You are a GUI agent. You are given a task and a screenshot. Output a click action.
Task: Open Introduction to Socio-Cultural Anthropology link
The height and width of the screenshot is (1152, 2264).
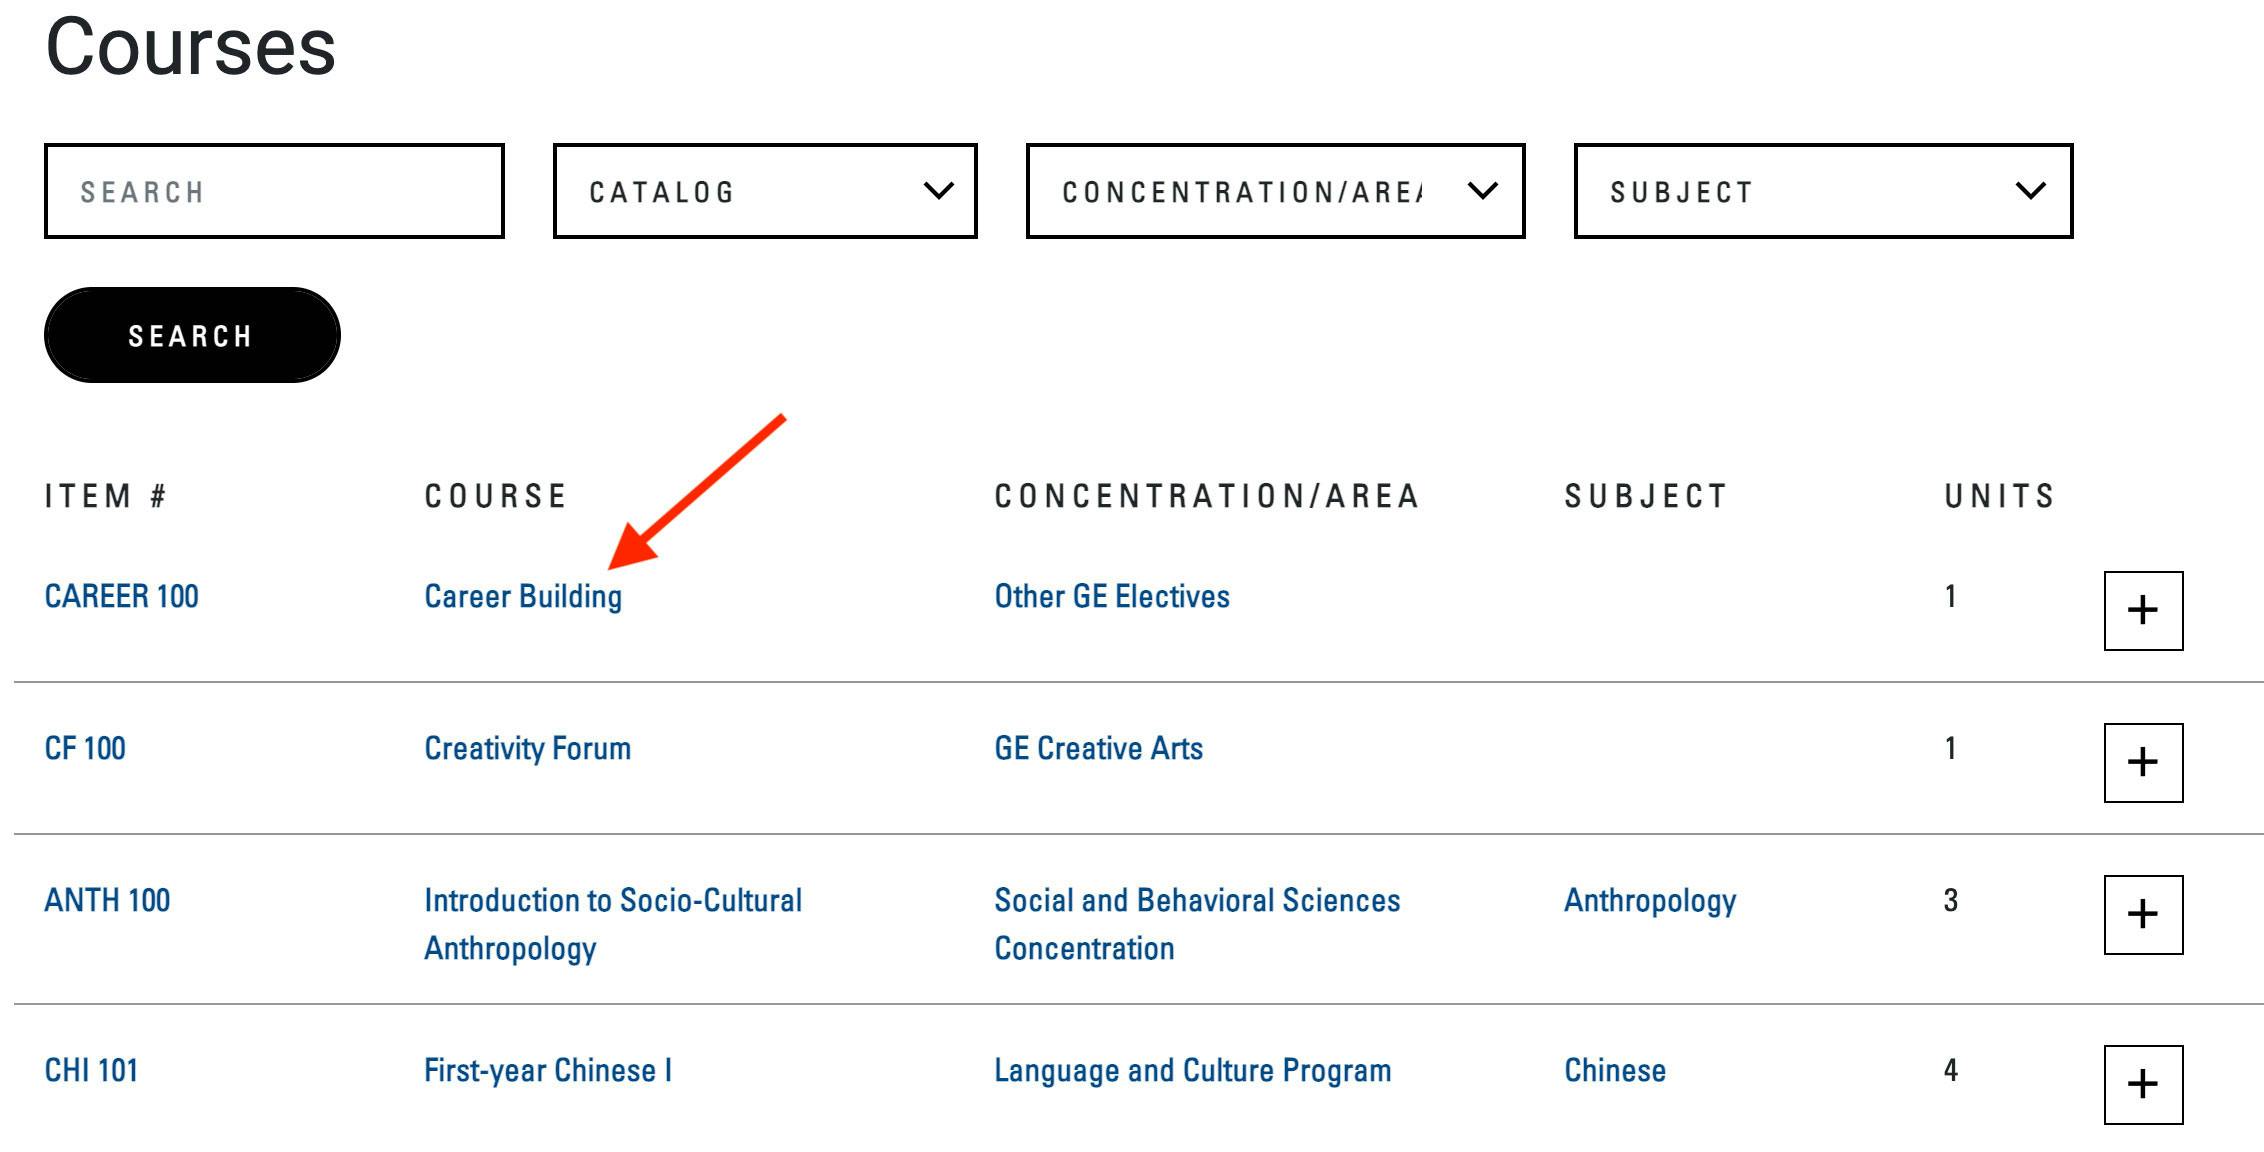point(612,924)
